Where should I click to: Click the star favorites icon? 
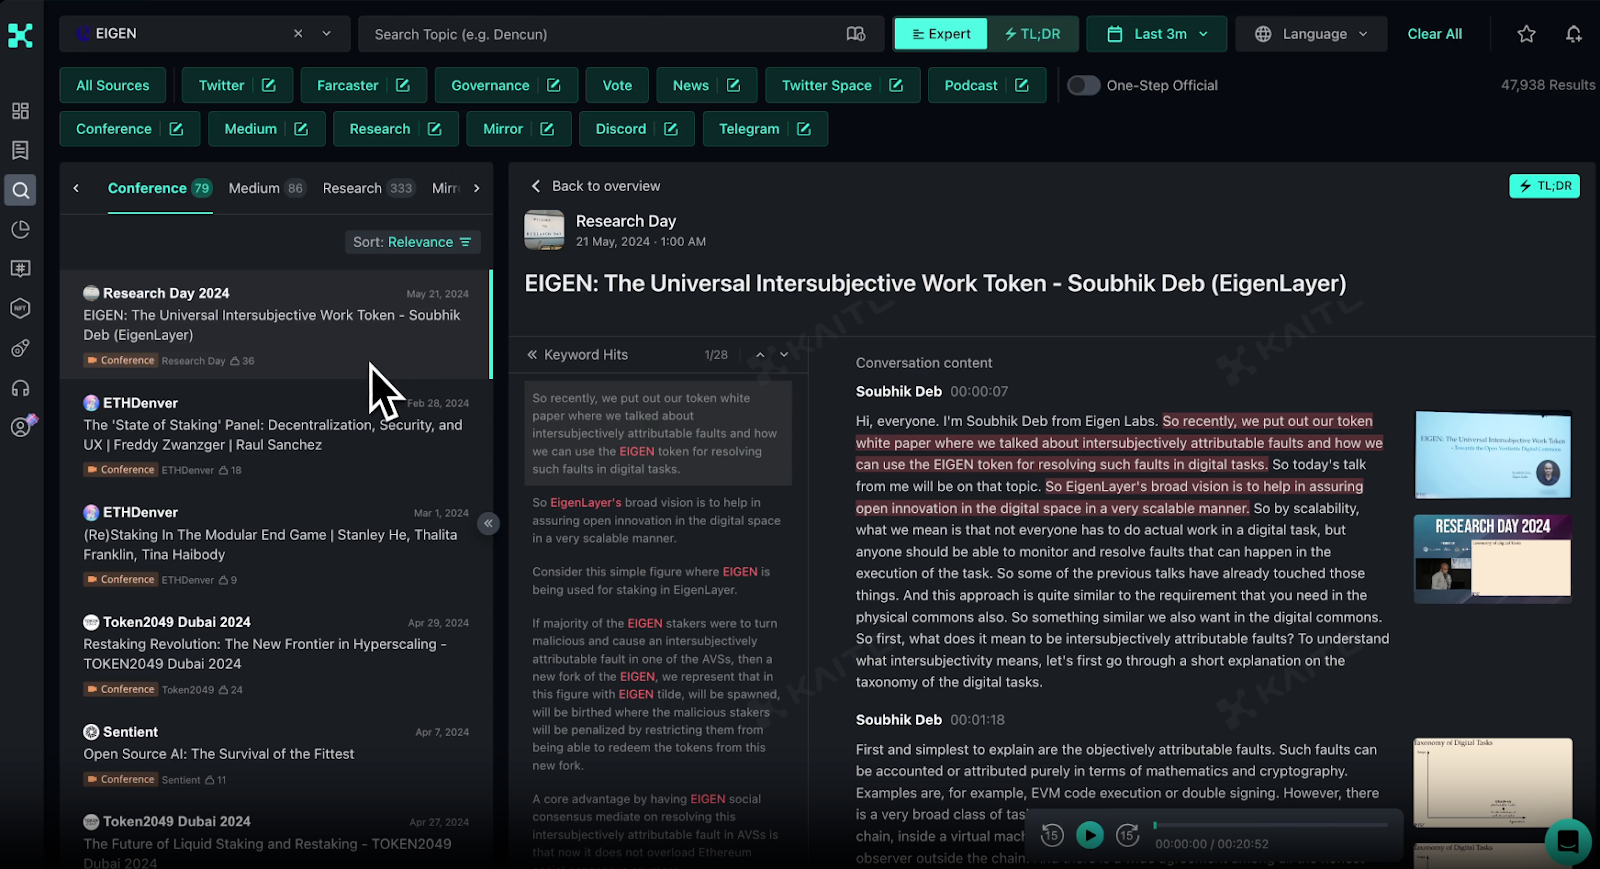click(x=1526, y=34)
